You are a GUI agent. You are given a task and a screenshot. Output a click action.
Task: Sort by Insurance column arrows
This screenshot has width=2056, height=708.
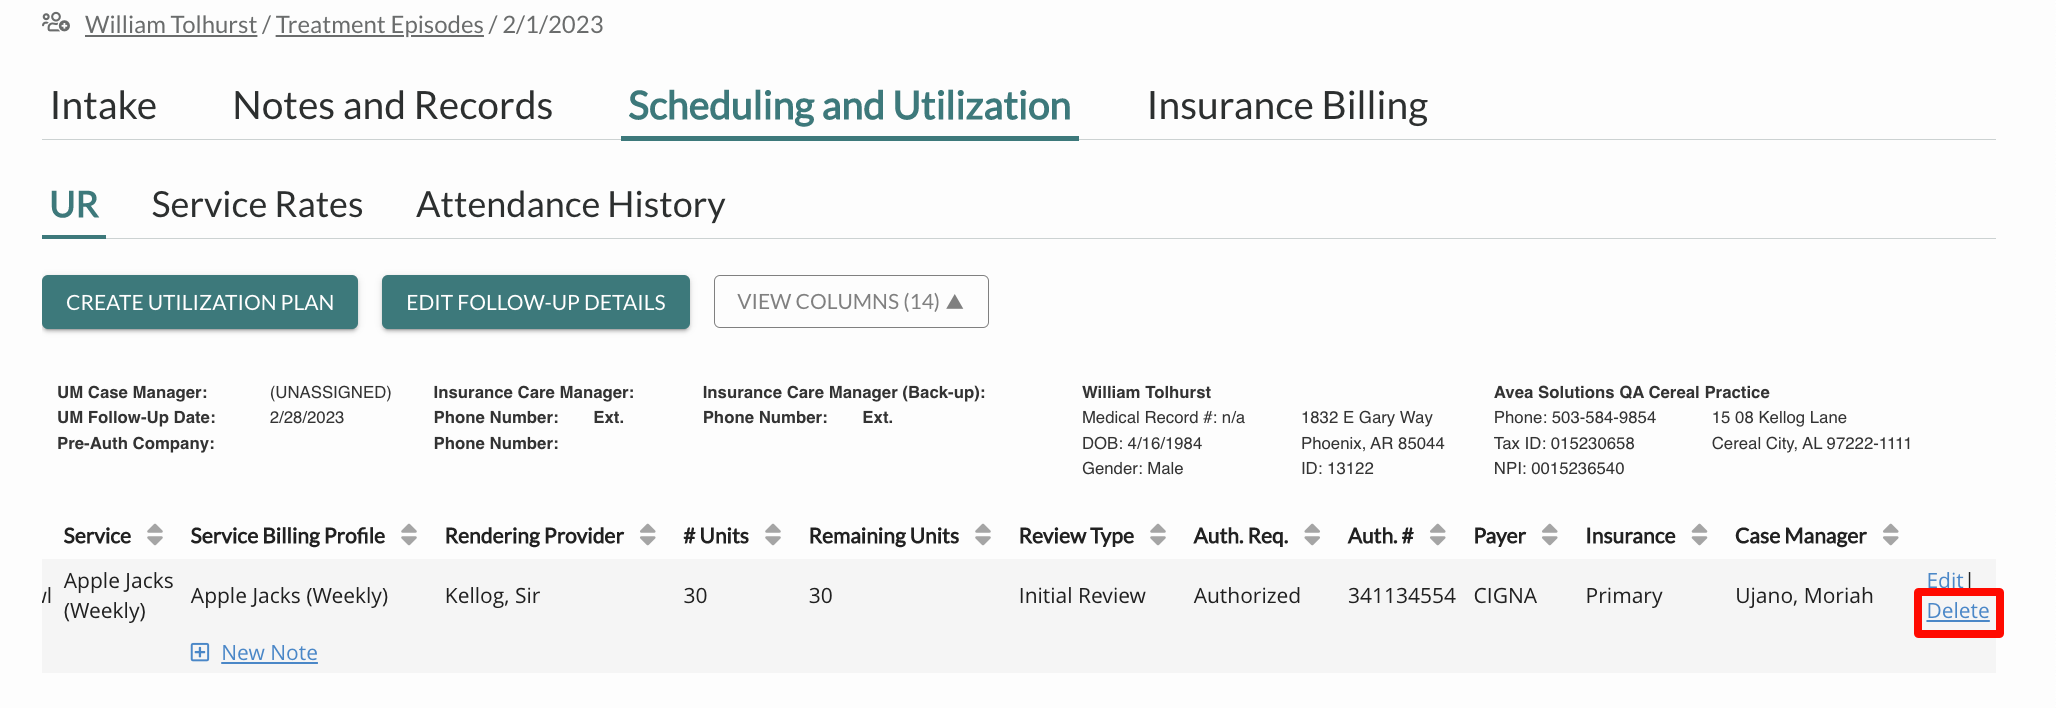[x=1700, y=535]
